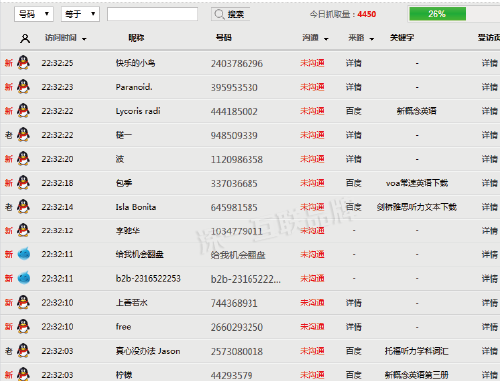500x381 pixels.
Task: Click the number 444185002
Action: pos(234,111)
